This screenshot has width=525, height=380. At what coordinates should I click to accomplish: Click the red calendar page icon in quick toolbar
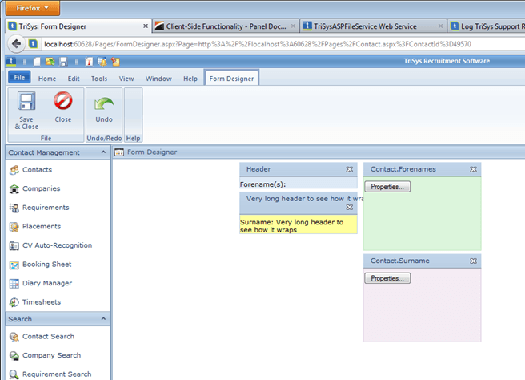89,62
